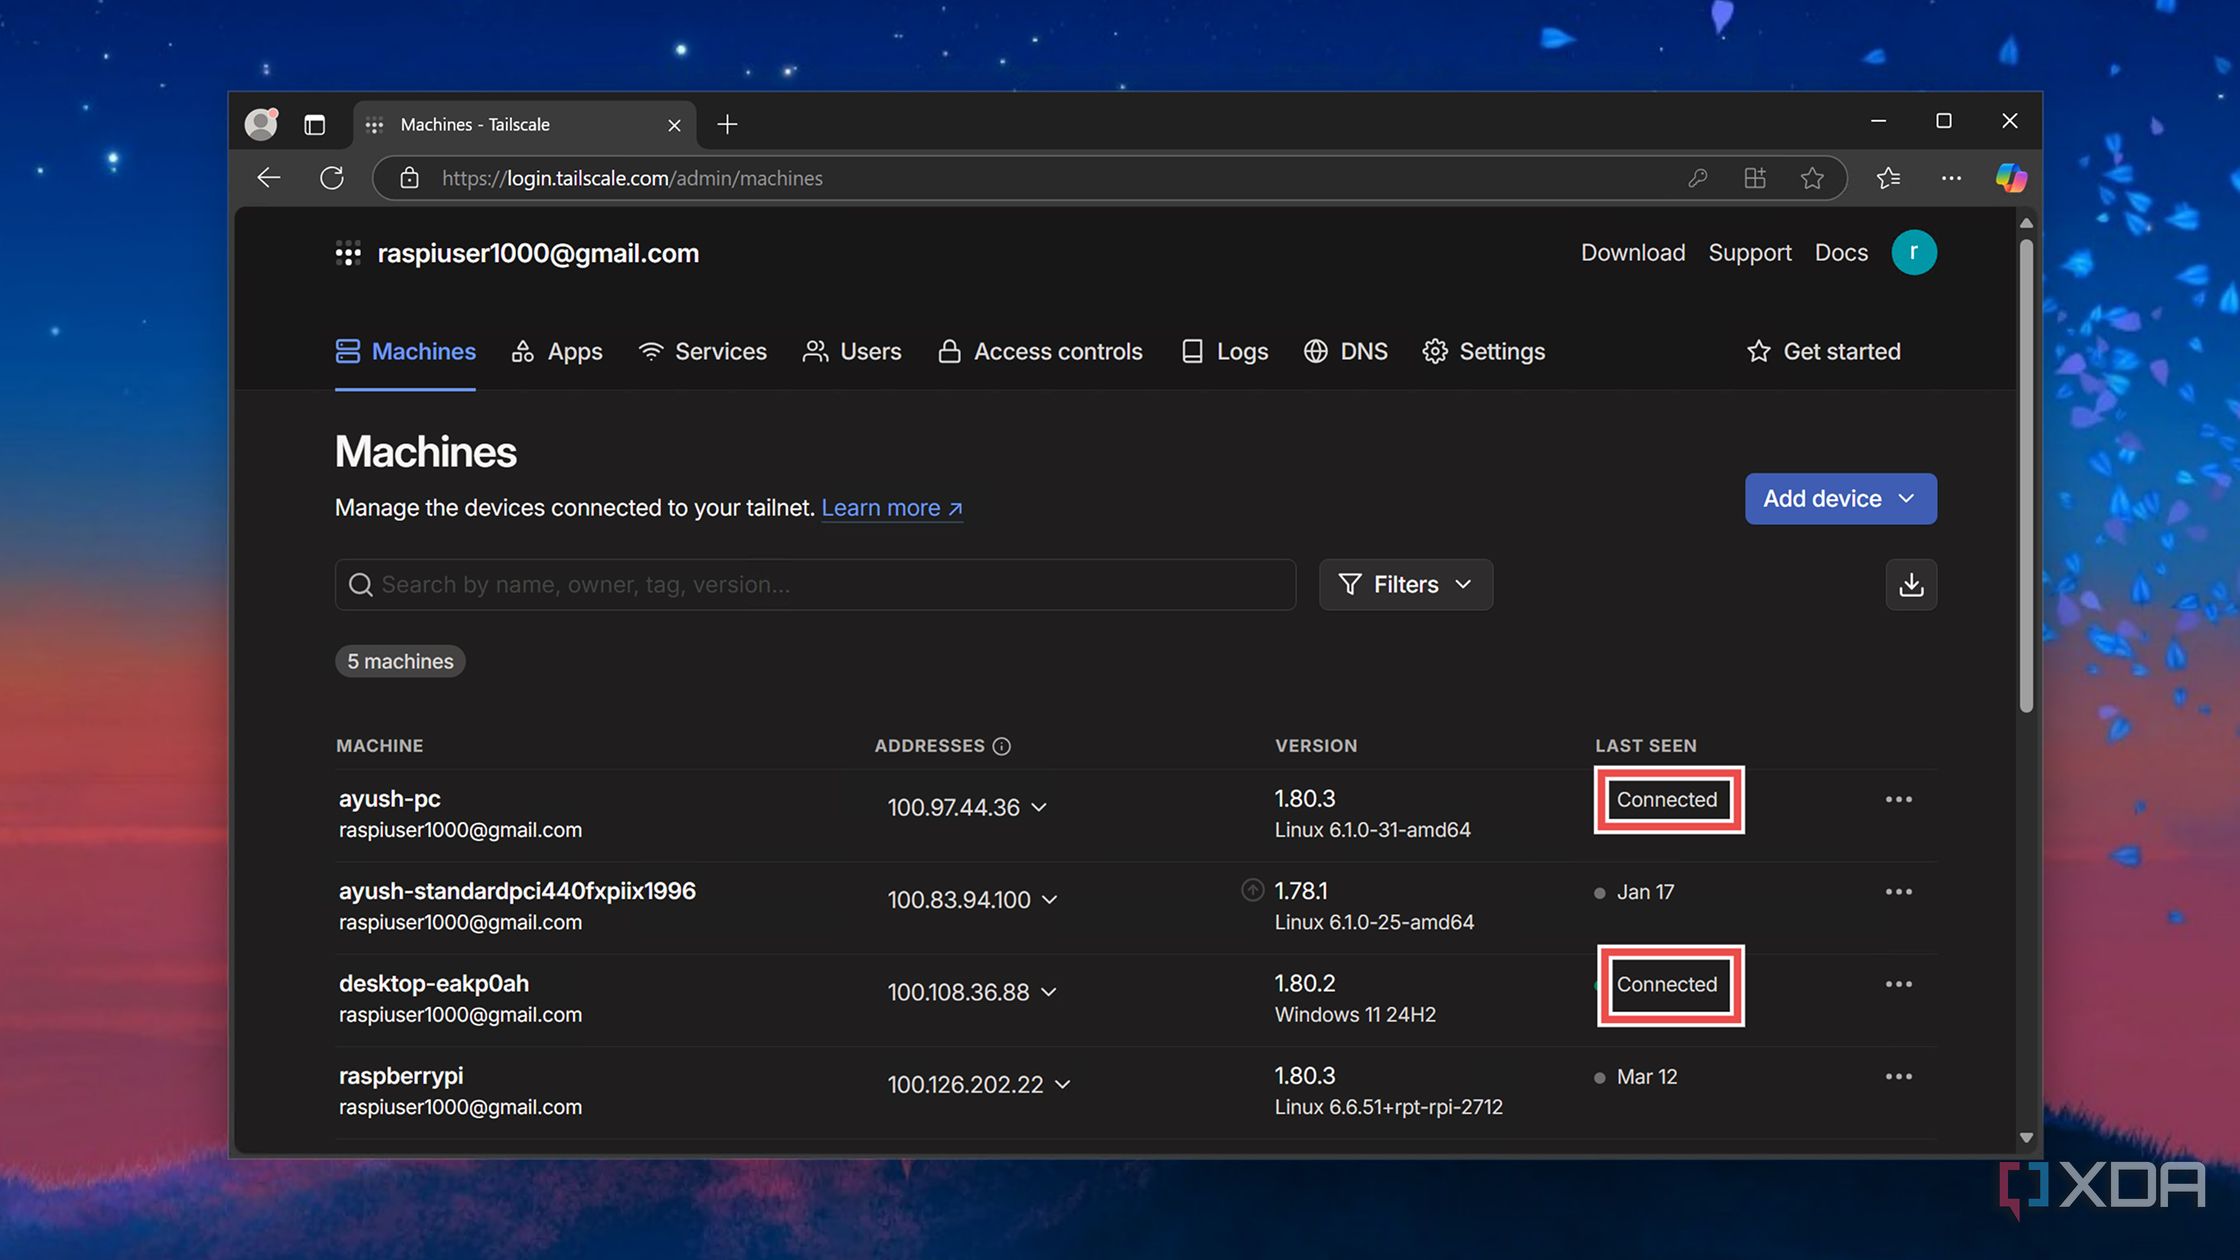Click the favorites star in the address bar

[x=1812, y=178]
